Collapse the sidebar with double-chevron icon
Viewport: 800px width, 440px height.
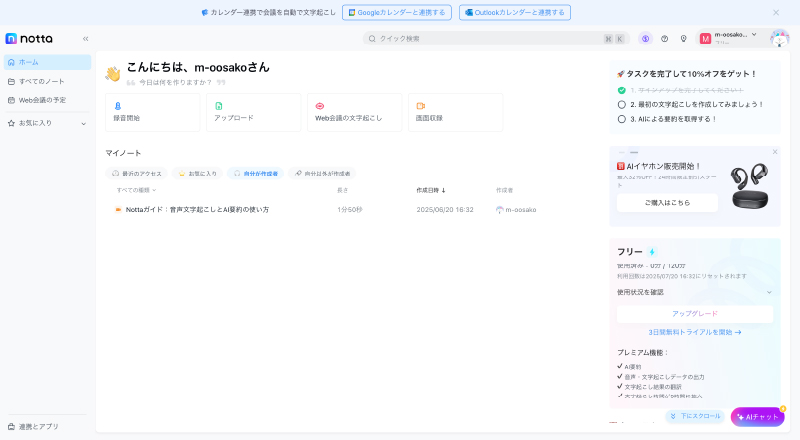86,39
